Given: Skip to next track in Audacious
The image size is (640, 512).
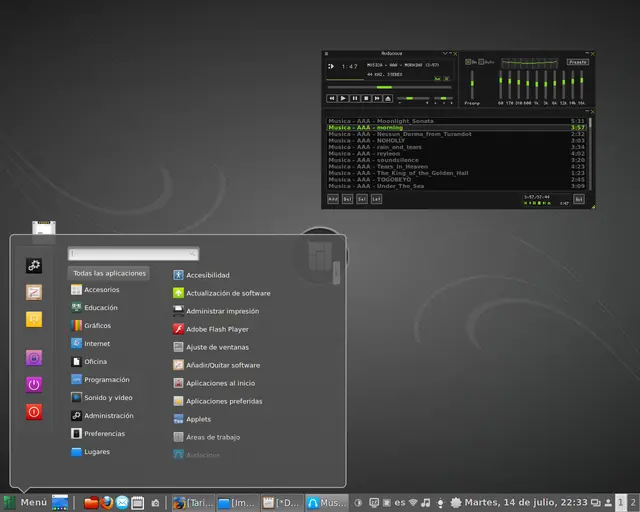Looking at the screenshot, I should pyautogui.click(x=377, y=98).
